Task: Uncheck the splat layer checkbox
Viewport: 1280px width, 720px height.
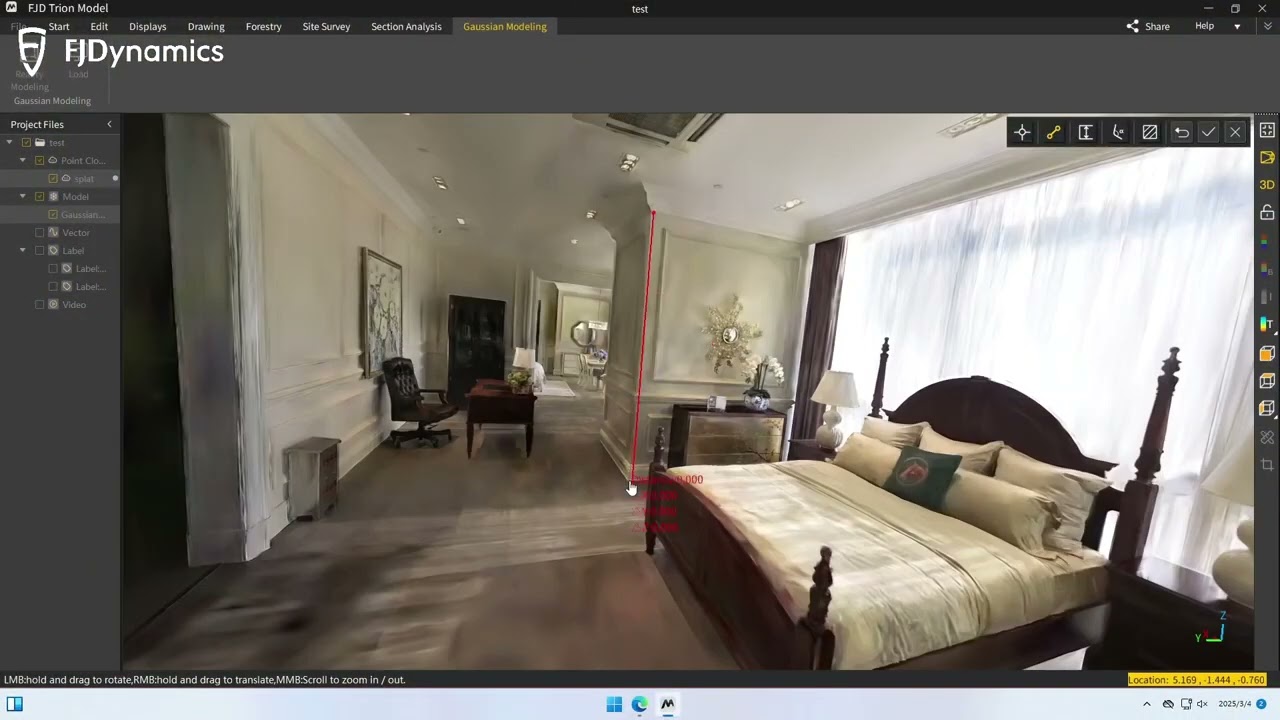Action: click(x=53, y=179)
